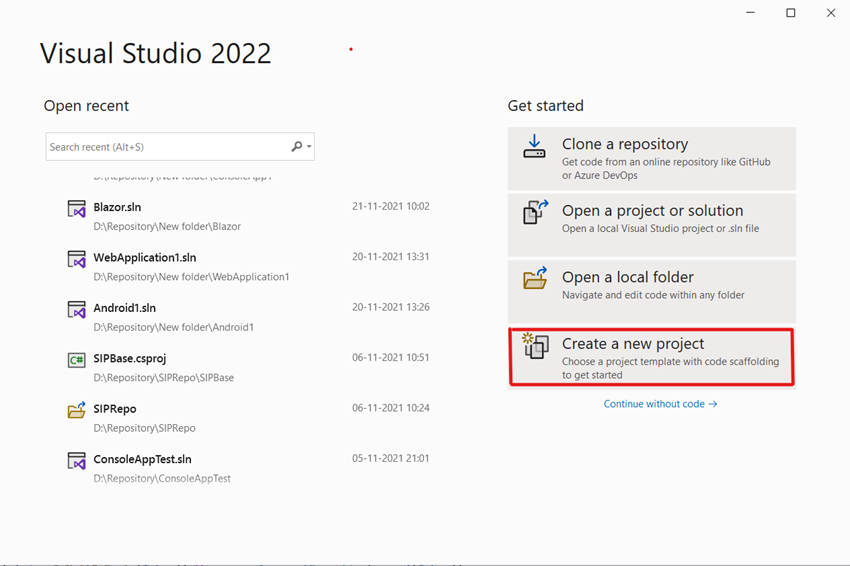The image size is (850, 566).
Task: Click the Blazor.sln solution icon
Action: (x=76, y=209)
